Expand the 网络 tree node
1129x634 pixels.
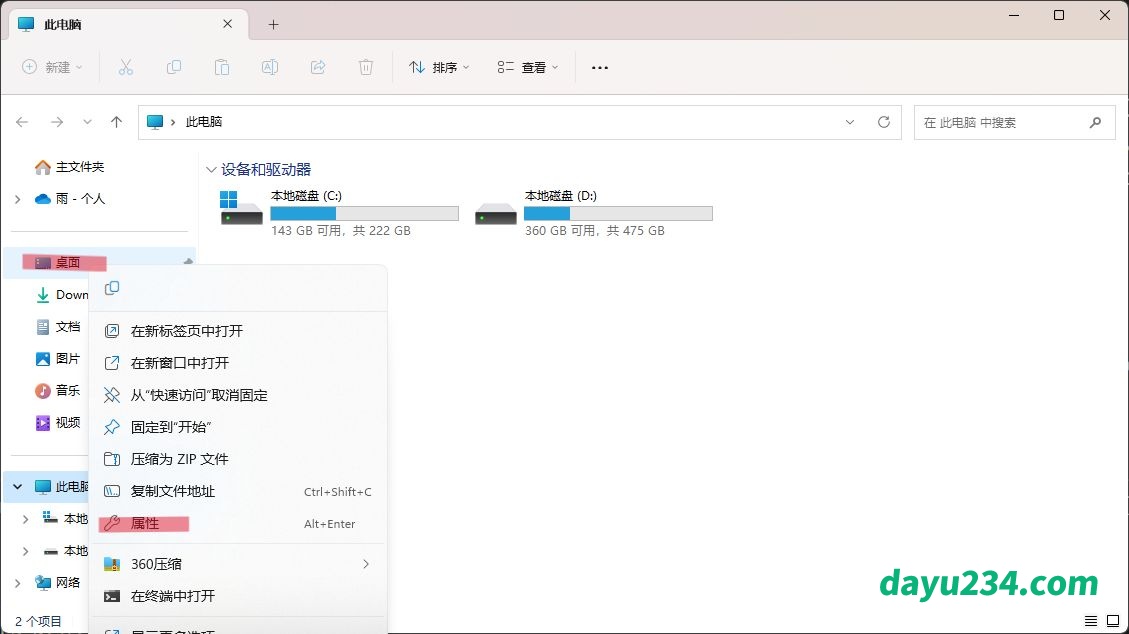[x=18, y=583]
